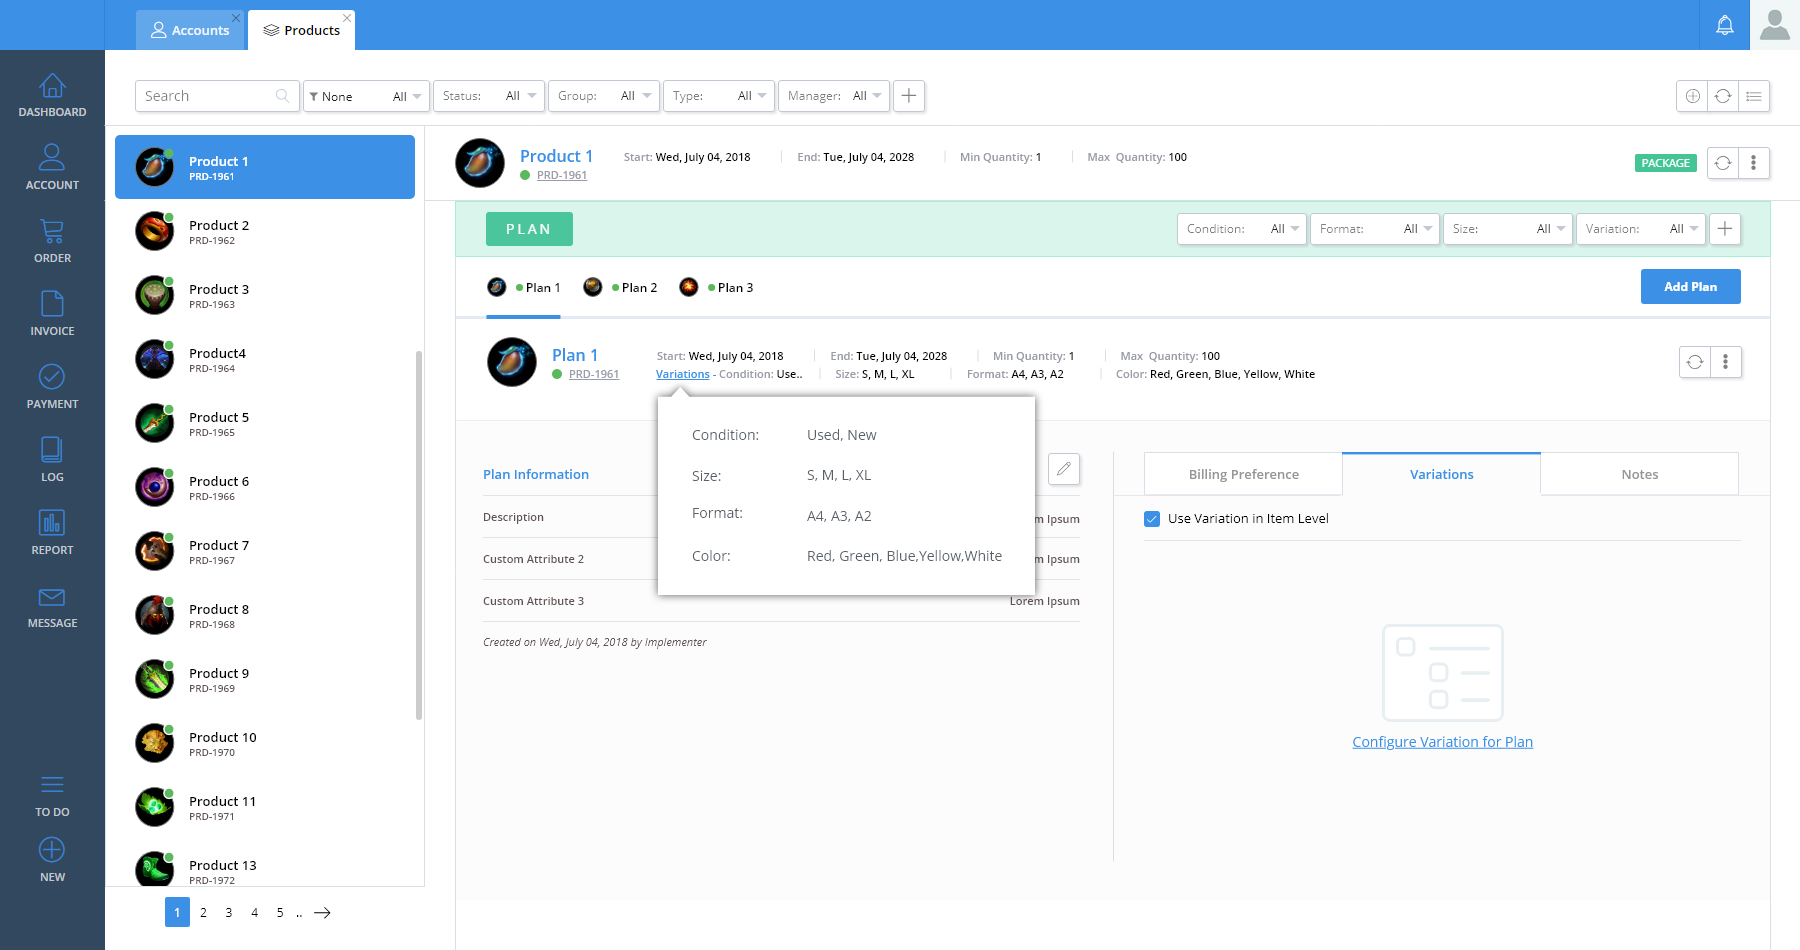Click the notification bell icon

pos(1724,25)
